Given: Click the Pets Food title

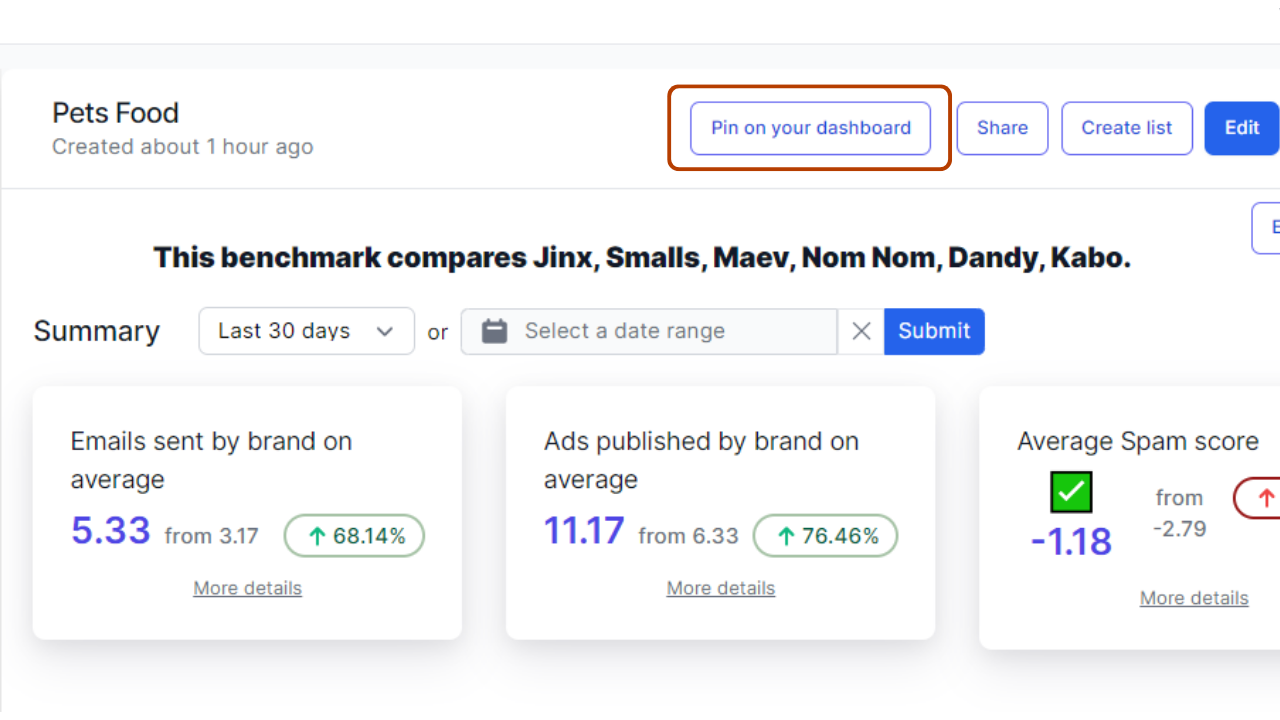Looking at the screenshot, I should 116,113.
